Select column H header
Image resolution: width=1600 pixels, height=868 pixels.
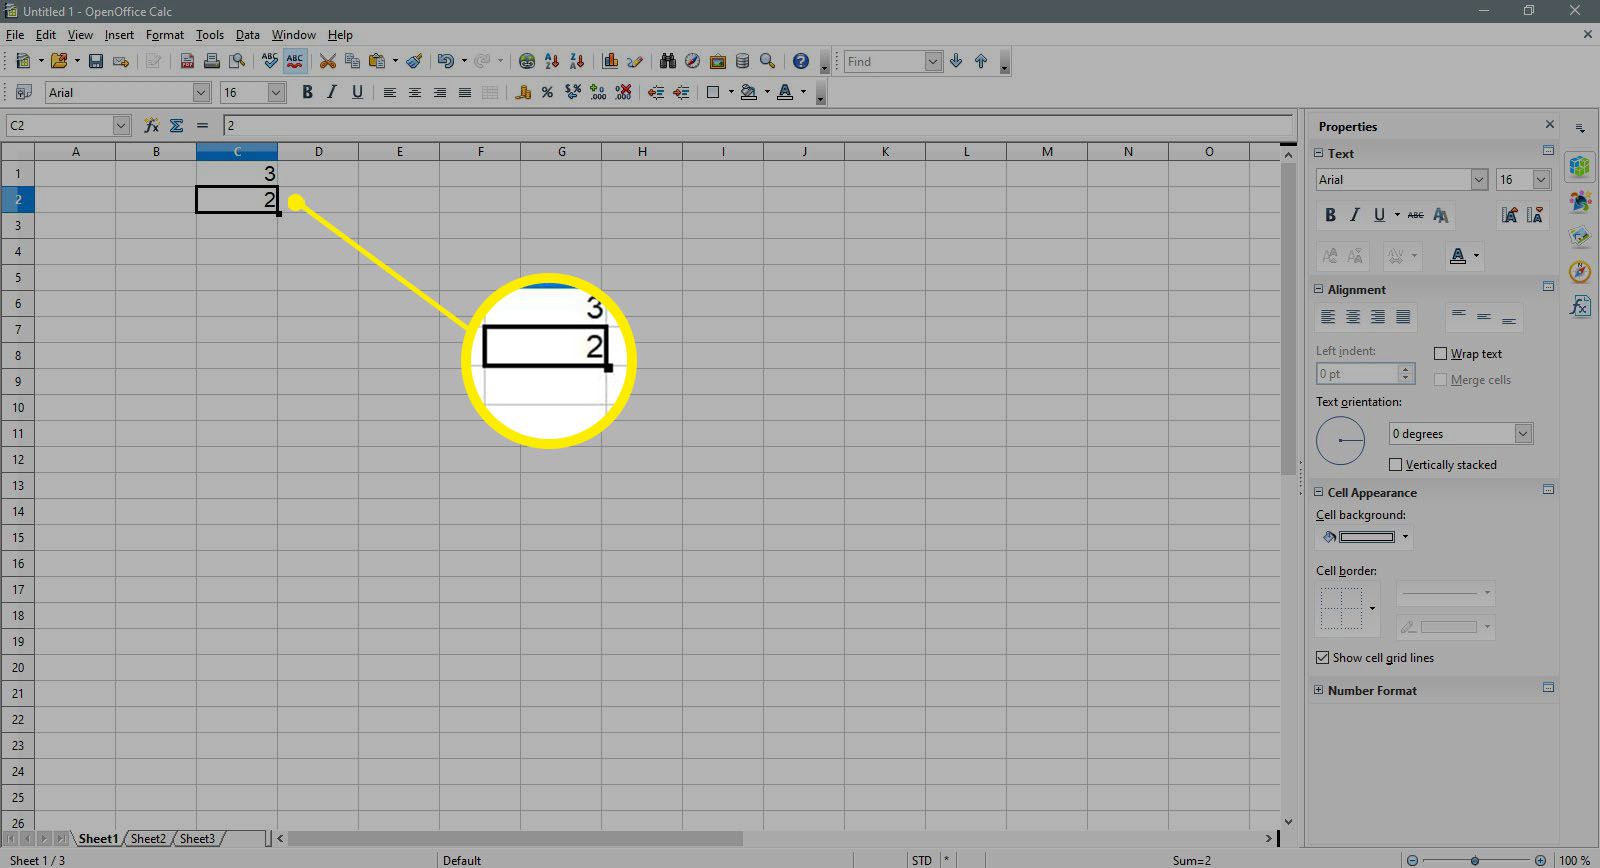pyautogui.click(x=642, y=151)
